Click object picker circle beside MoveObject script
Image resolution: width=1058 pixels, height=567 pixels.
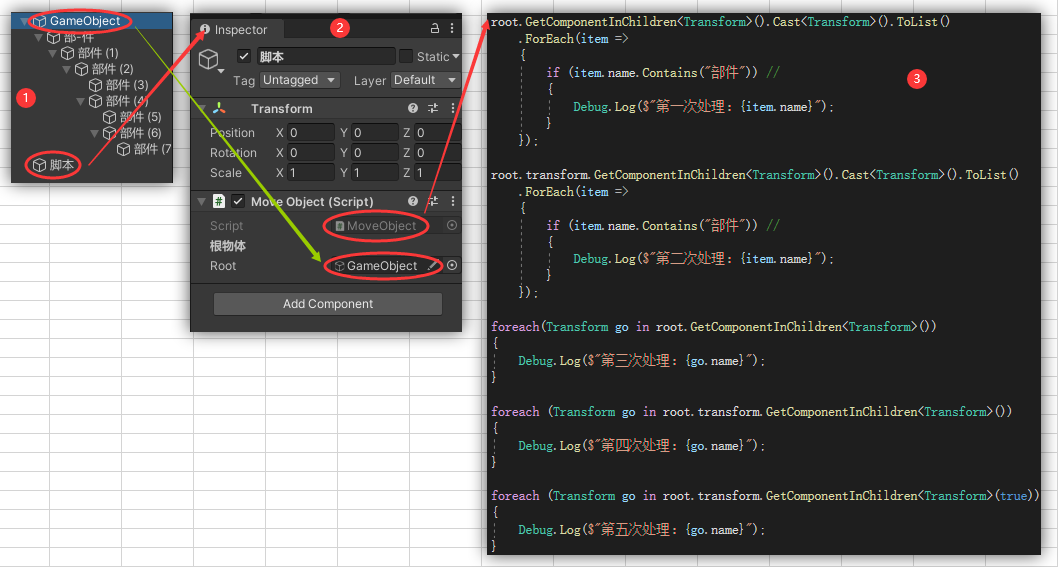452,225
